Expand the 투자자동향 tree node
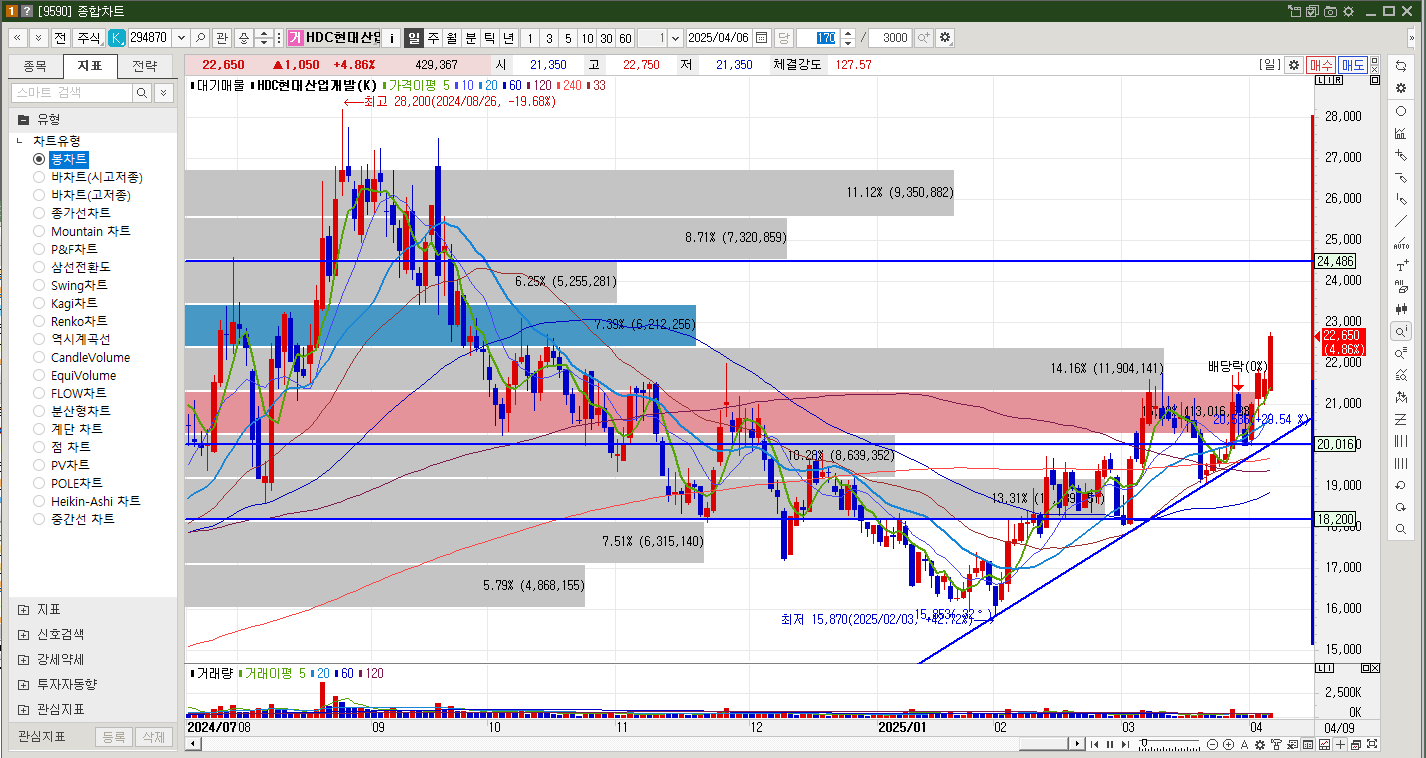This screenshot has height=758, width=1426. [22, 684]
